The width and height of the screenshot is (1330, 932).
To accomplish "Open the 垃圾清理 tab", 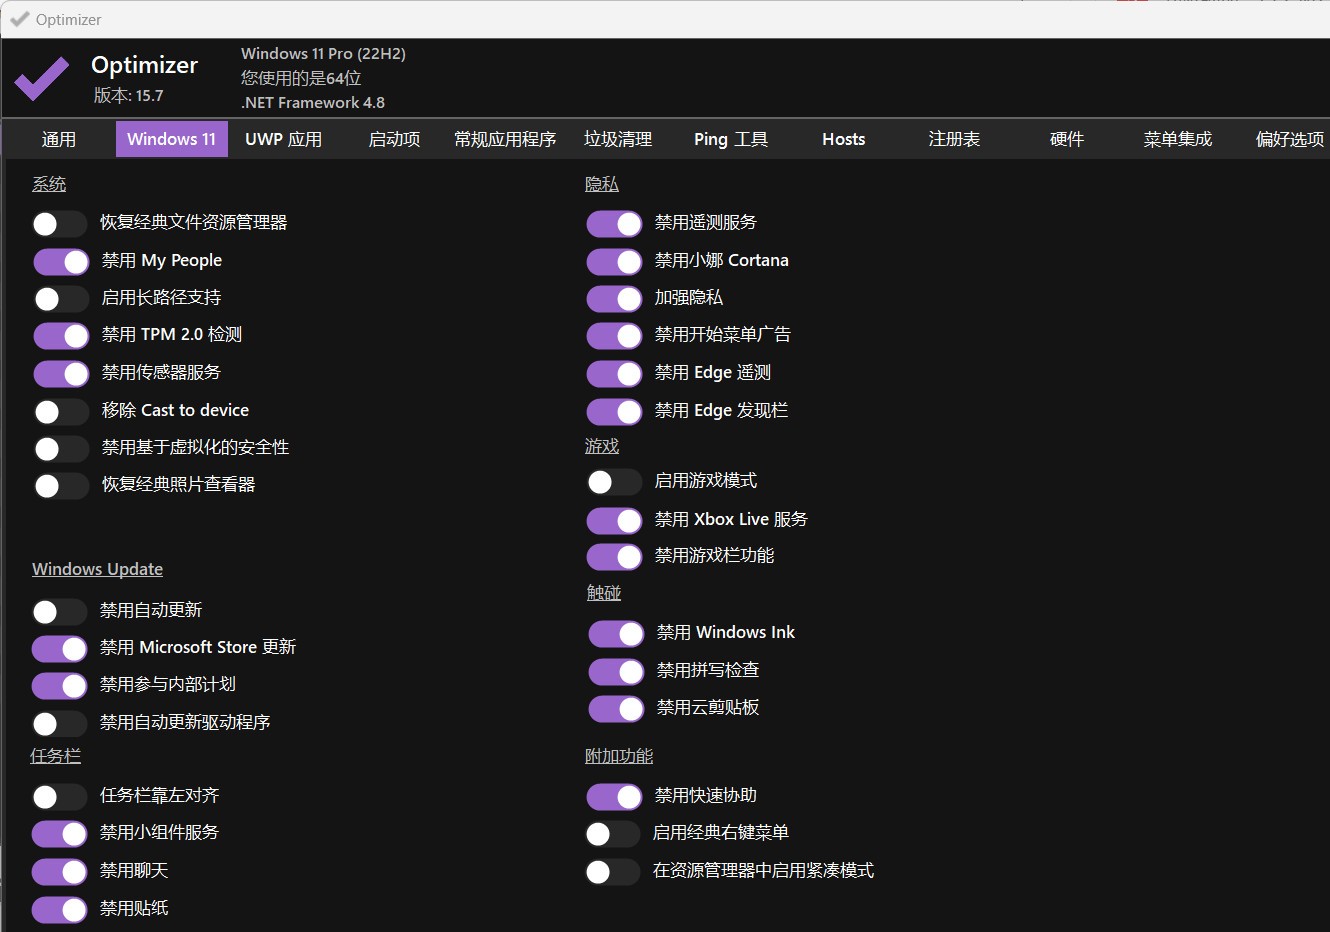I will click(618, 139).
